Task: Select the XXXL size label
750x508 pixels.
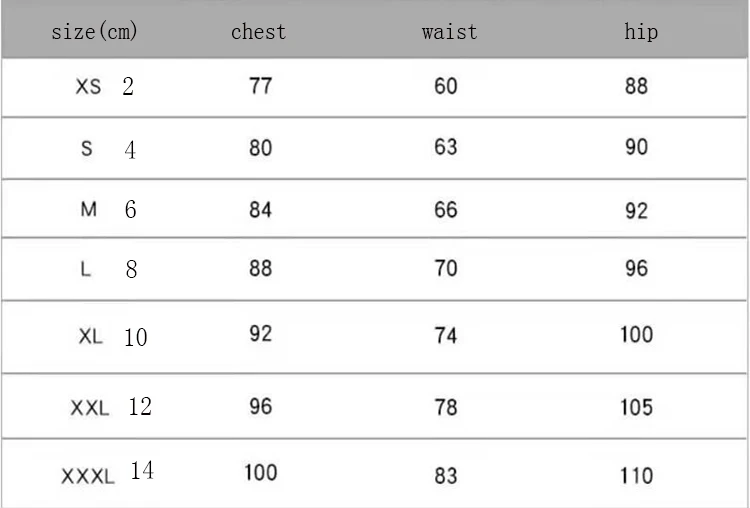Action: click(88, 476)
